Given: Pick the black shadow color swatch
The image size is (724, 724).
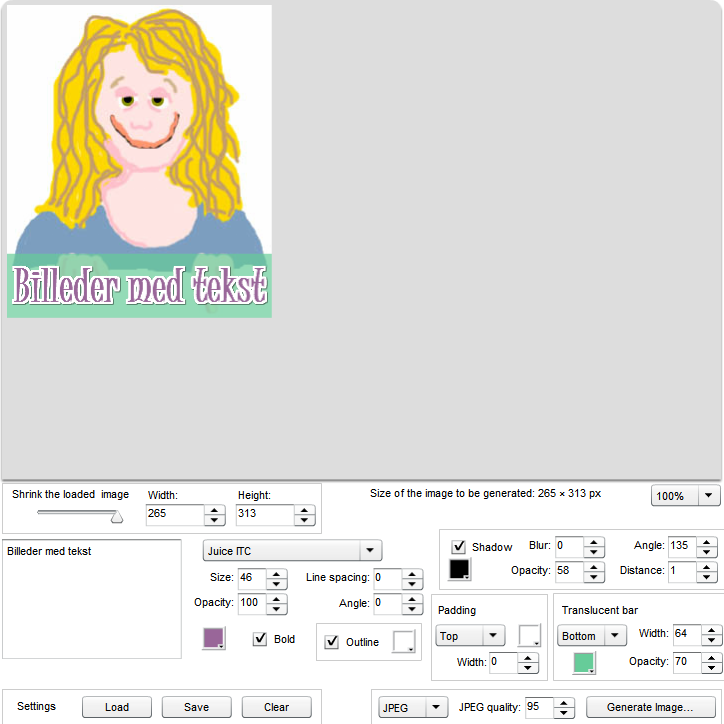Looking at the screenshot, I should pyautogui.click(x=459, y=569).
